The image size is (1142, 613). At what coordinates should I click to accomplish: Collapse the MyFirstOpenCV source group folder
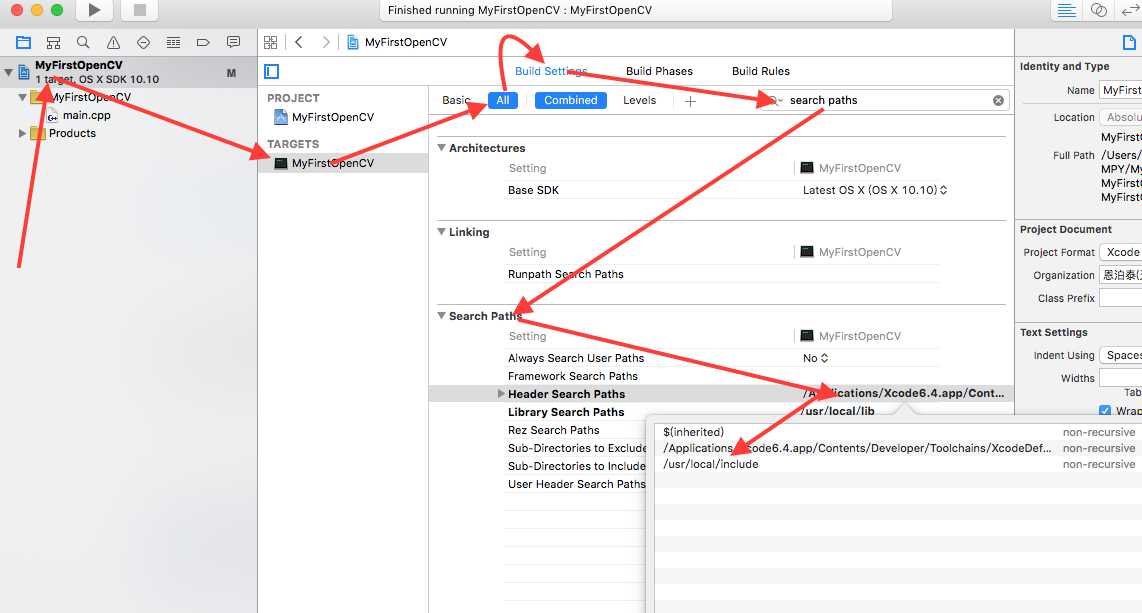point(23,97)
